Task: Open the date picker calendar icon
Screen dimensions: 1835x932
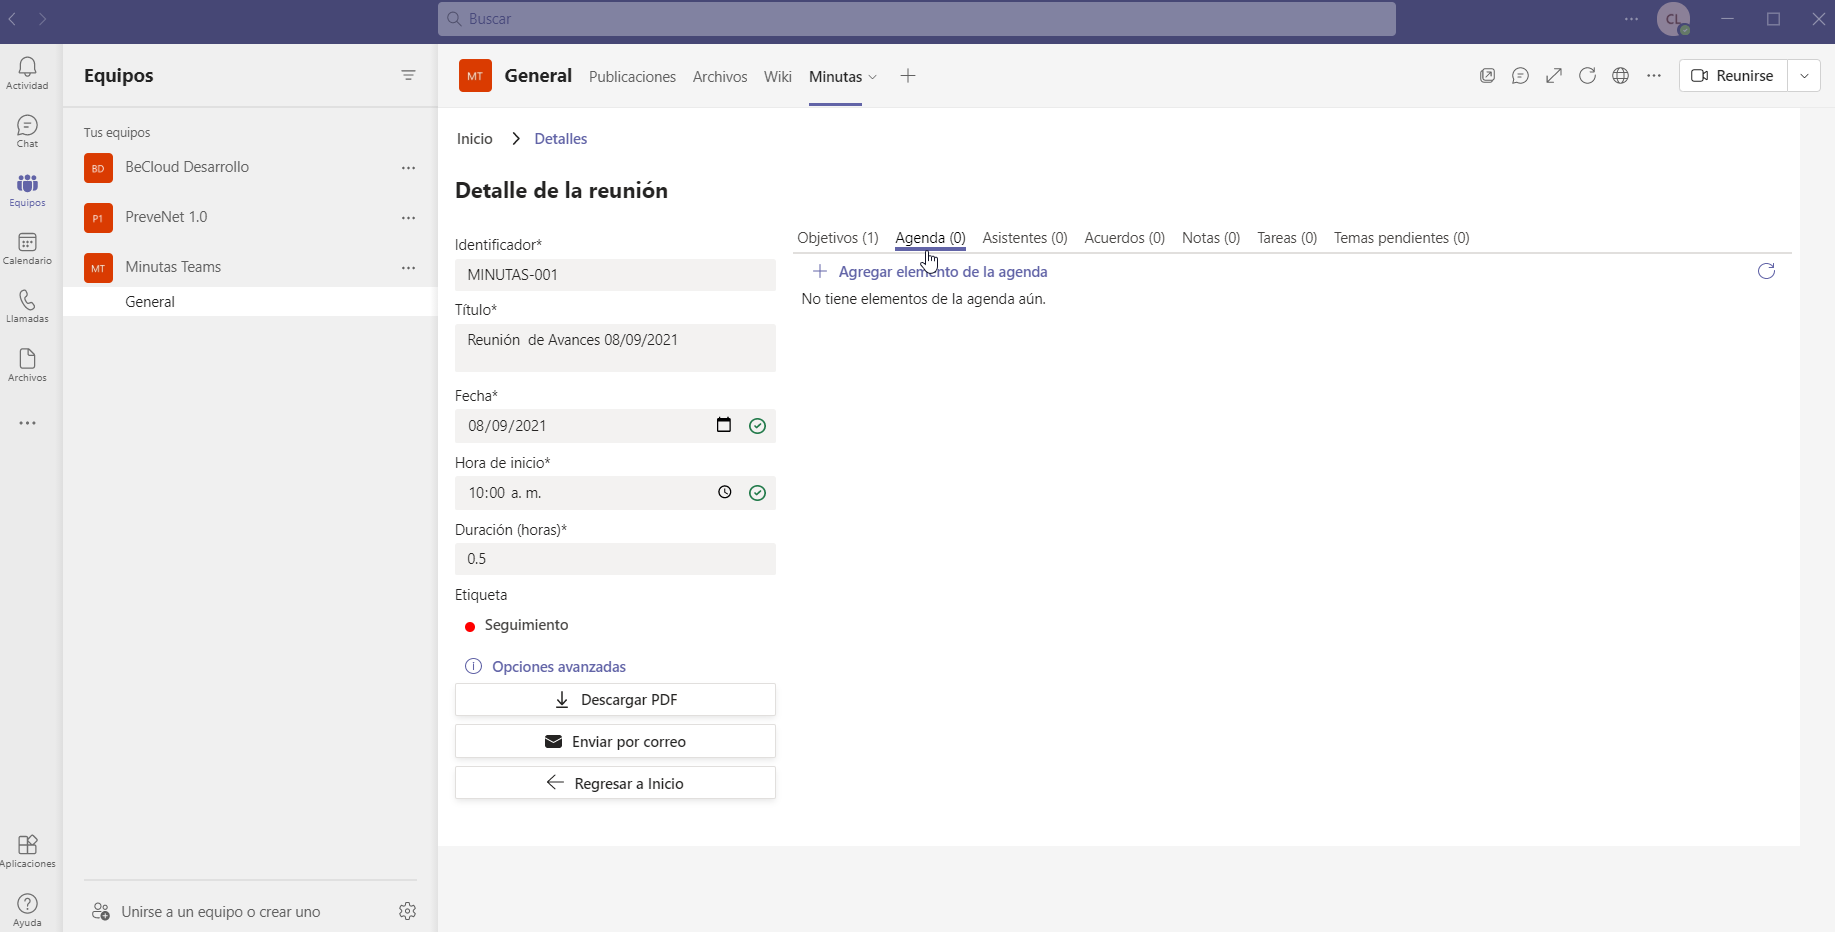Action: coord(724,425)
